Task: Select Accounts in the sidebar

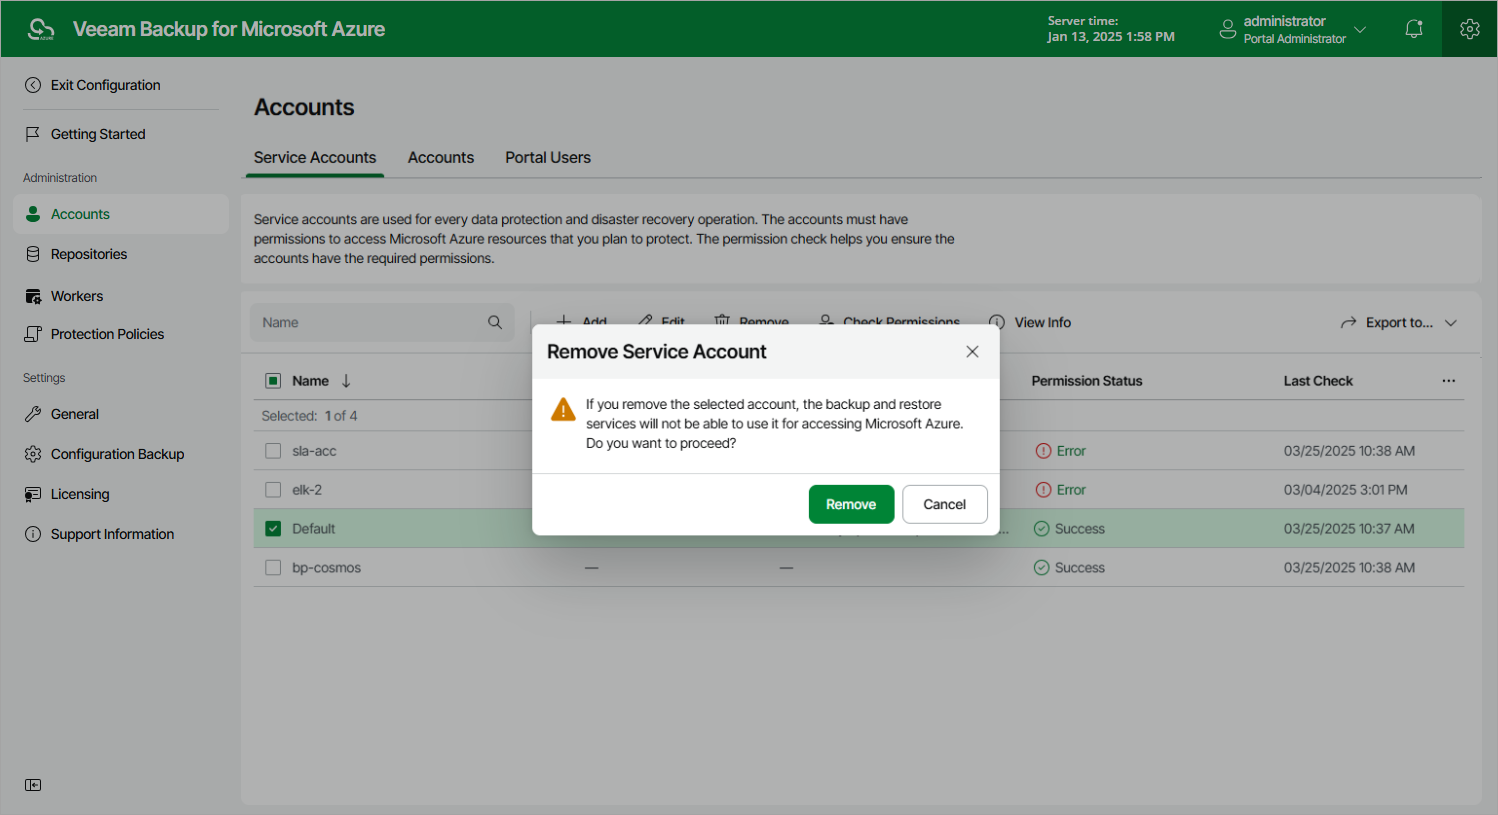Action: [x=121, y=214]
